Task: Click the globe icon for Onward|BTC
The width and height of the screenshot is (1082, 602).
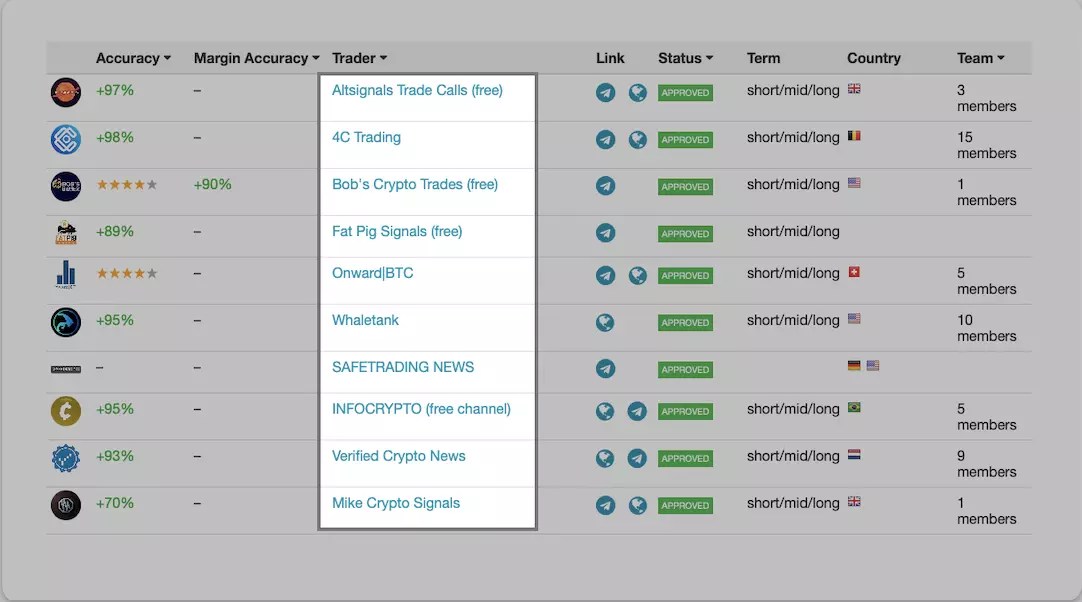Action: 637,275
